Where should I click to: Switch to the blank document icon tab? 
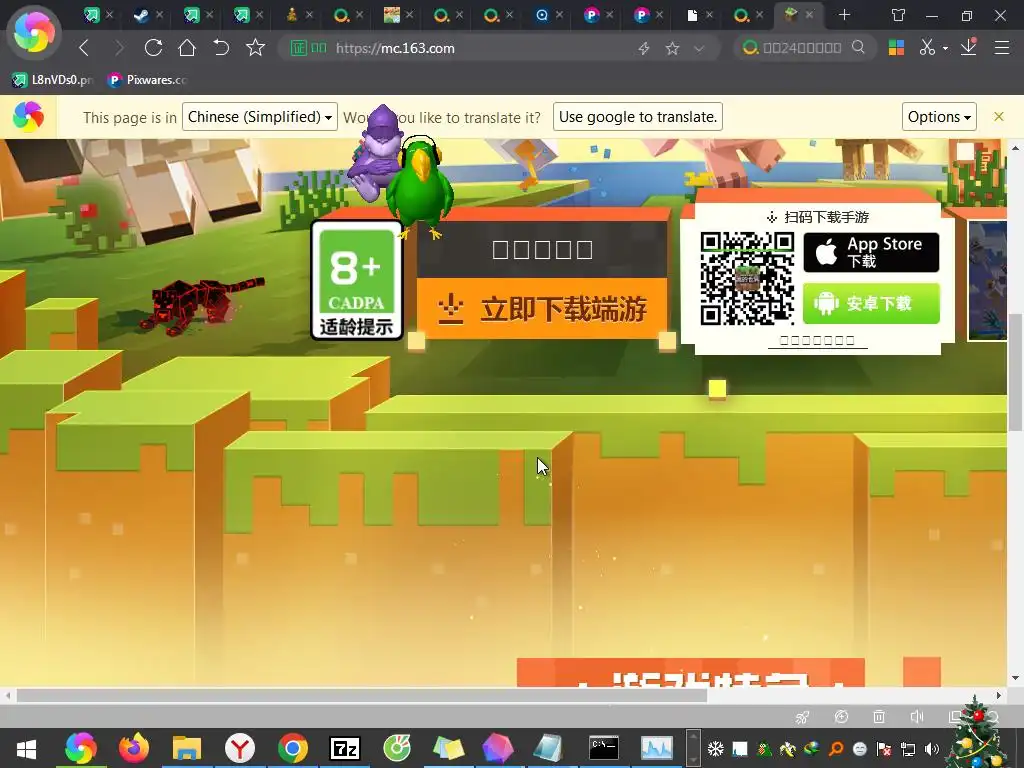(692, 15)
